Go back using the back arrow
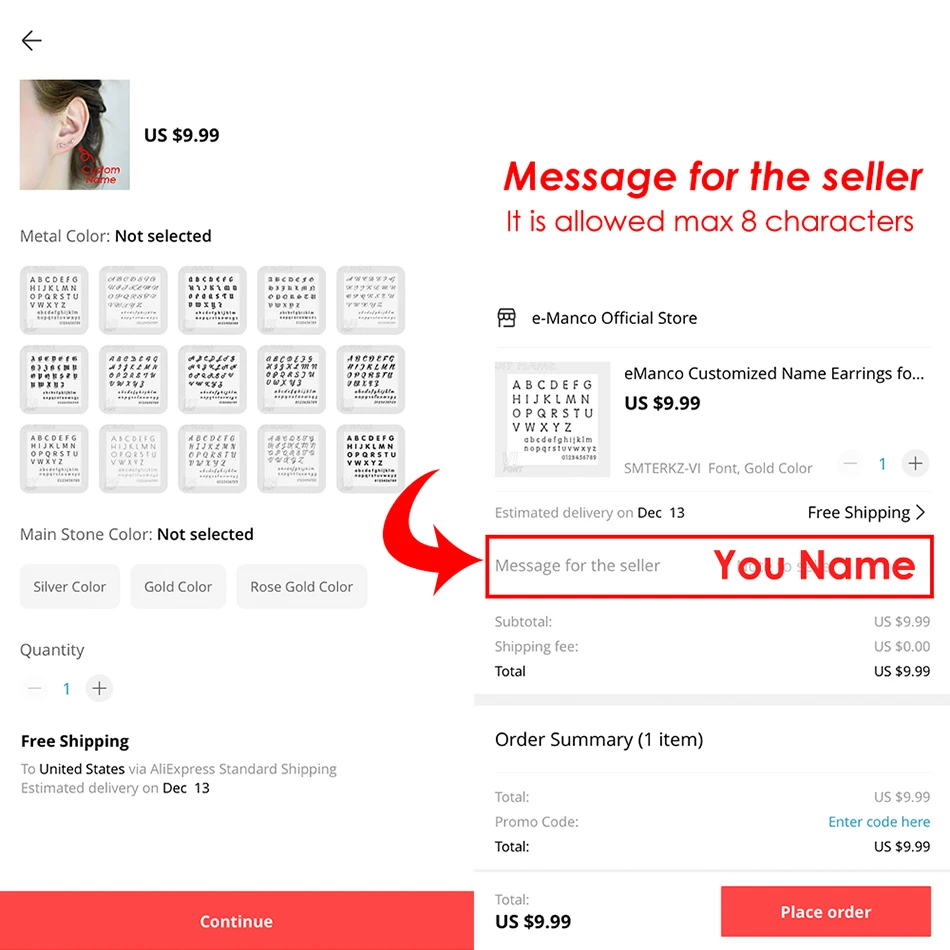 [x=32, y=41]
